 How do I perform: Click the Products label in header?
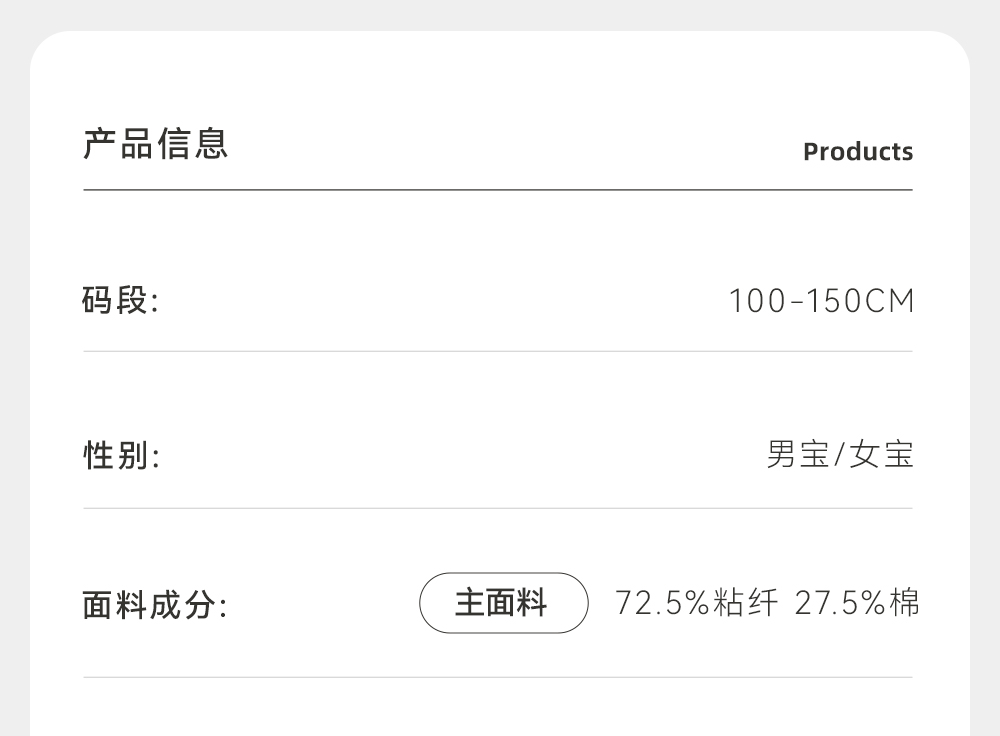click(858, 152)
